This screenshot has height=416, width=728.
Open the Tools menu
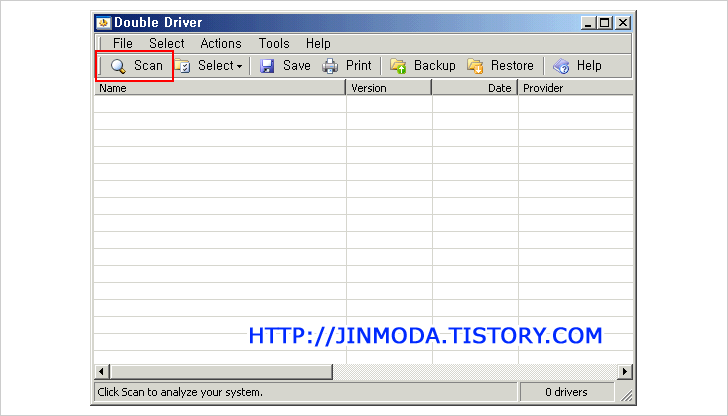pyautogui.click(x=274, y=43)
